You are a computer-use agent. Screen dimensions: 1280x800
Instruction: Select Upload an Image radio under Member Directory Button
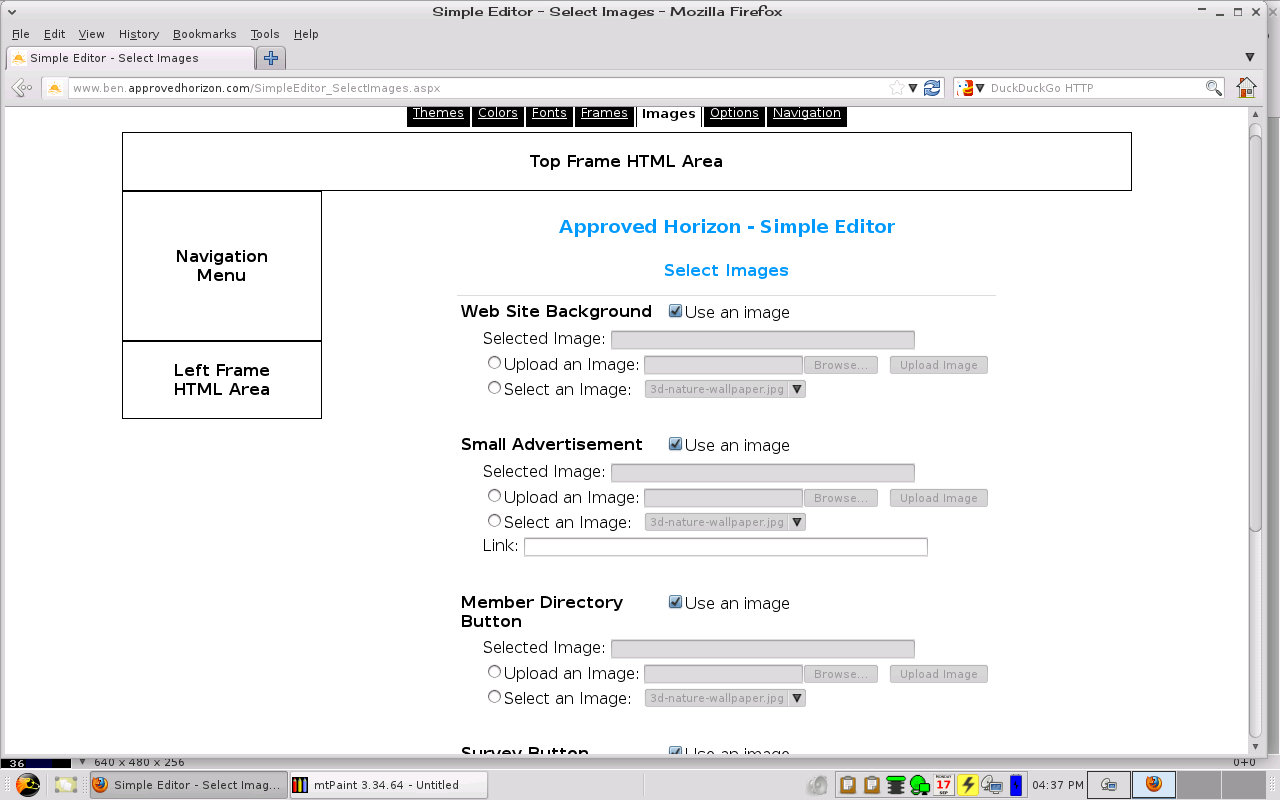(494, 672)
